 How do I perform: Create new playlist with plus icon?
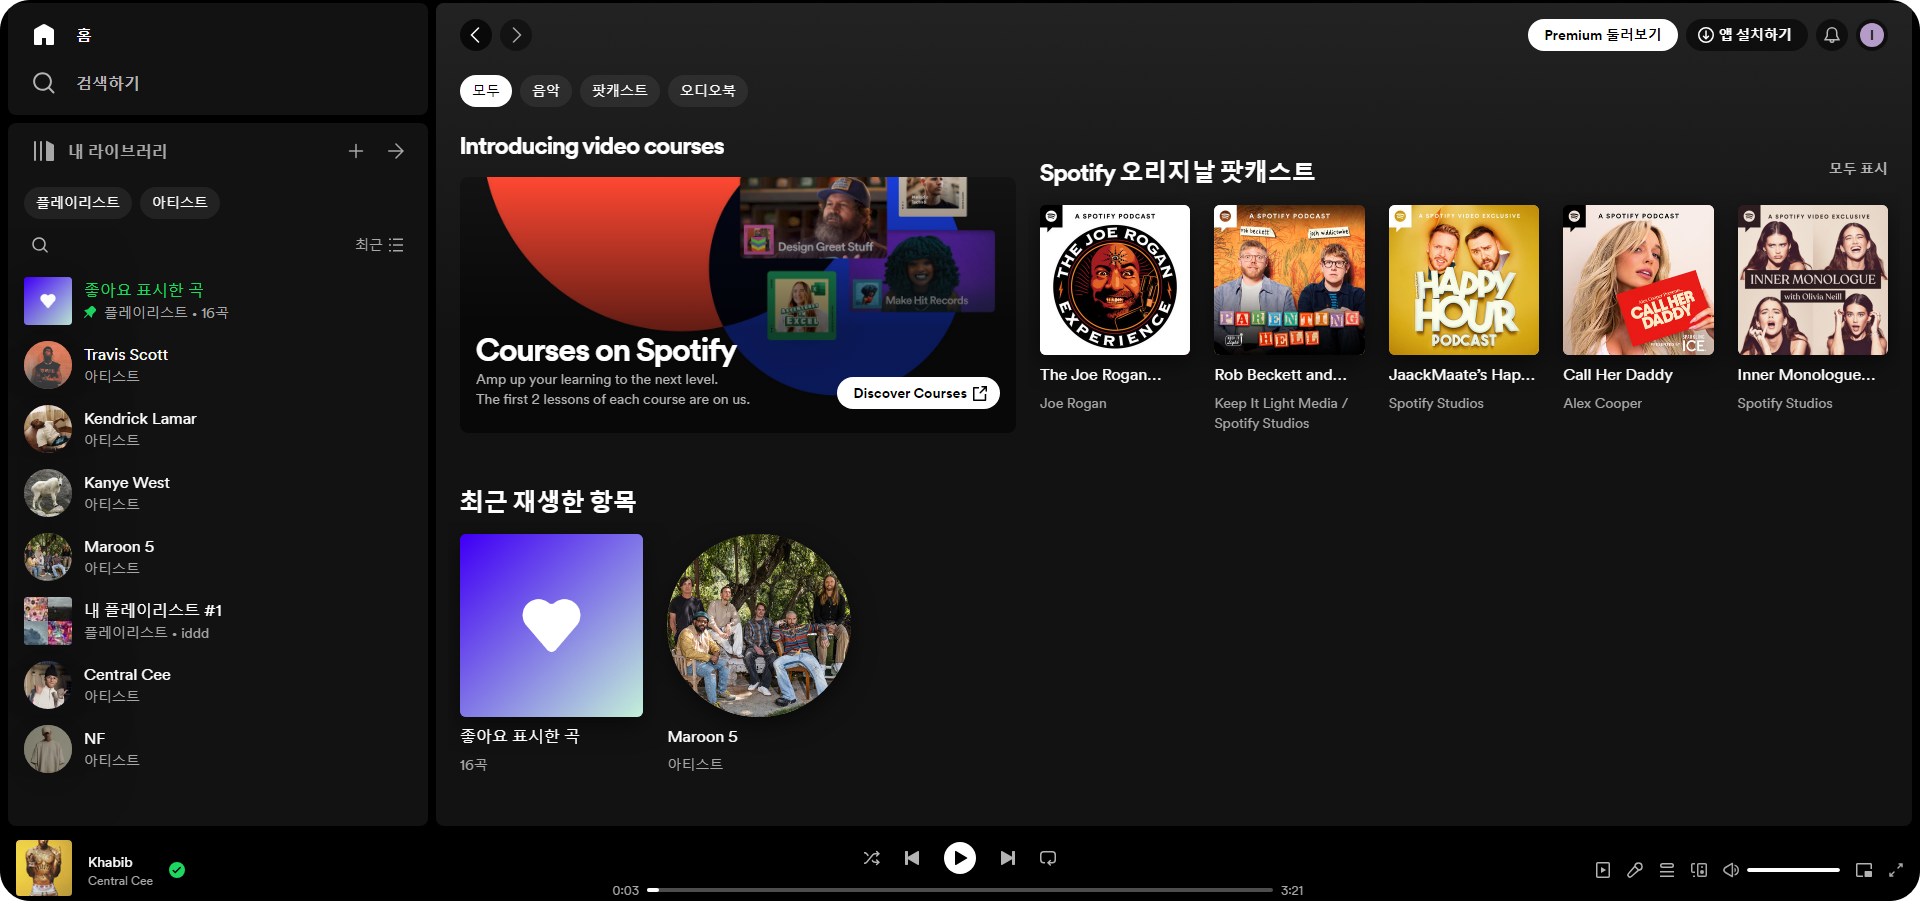pos(356,151)
